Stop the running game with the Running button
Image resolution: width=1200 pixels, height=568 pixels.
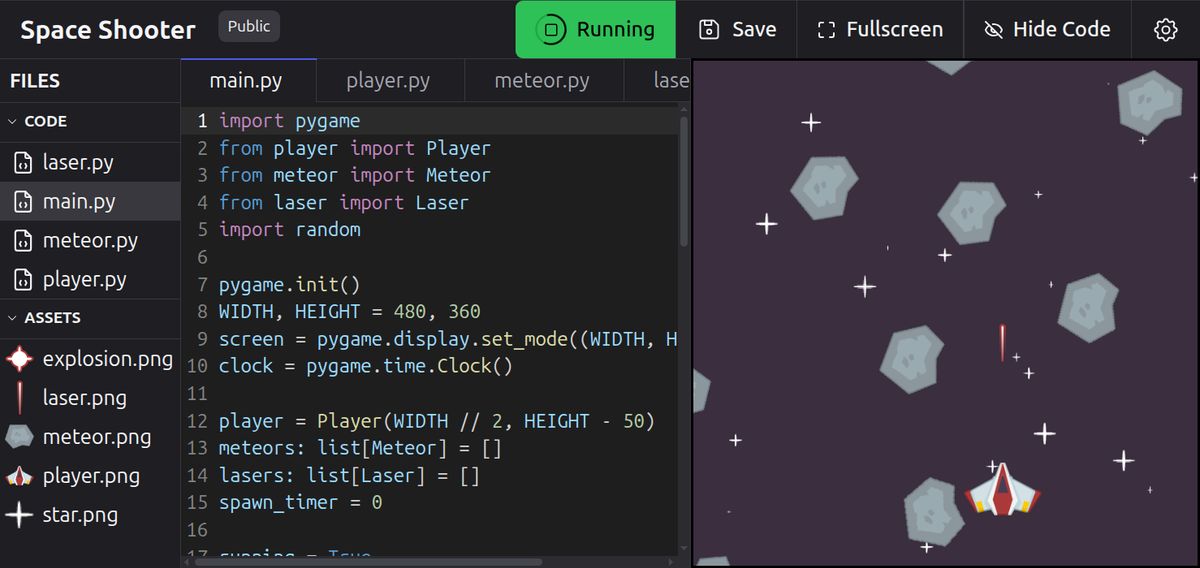coord(596,29)
